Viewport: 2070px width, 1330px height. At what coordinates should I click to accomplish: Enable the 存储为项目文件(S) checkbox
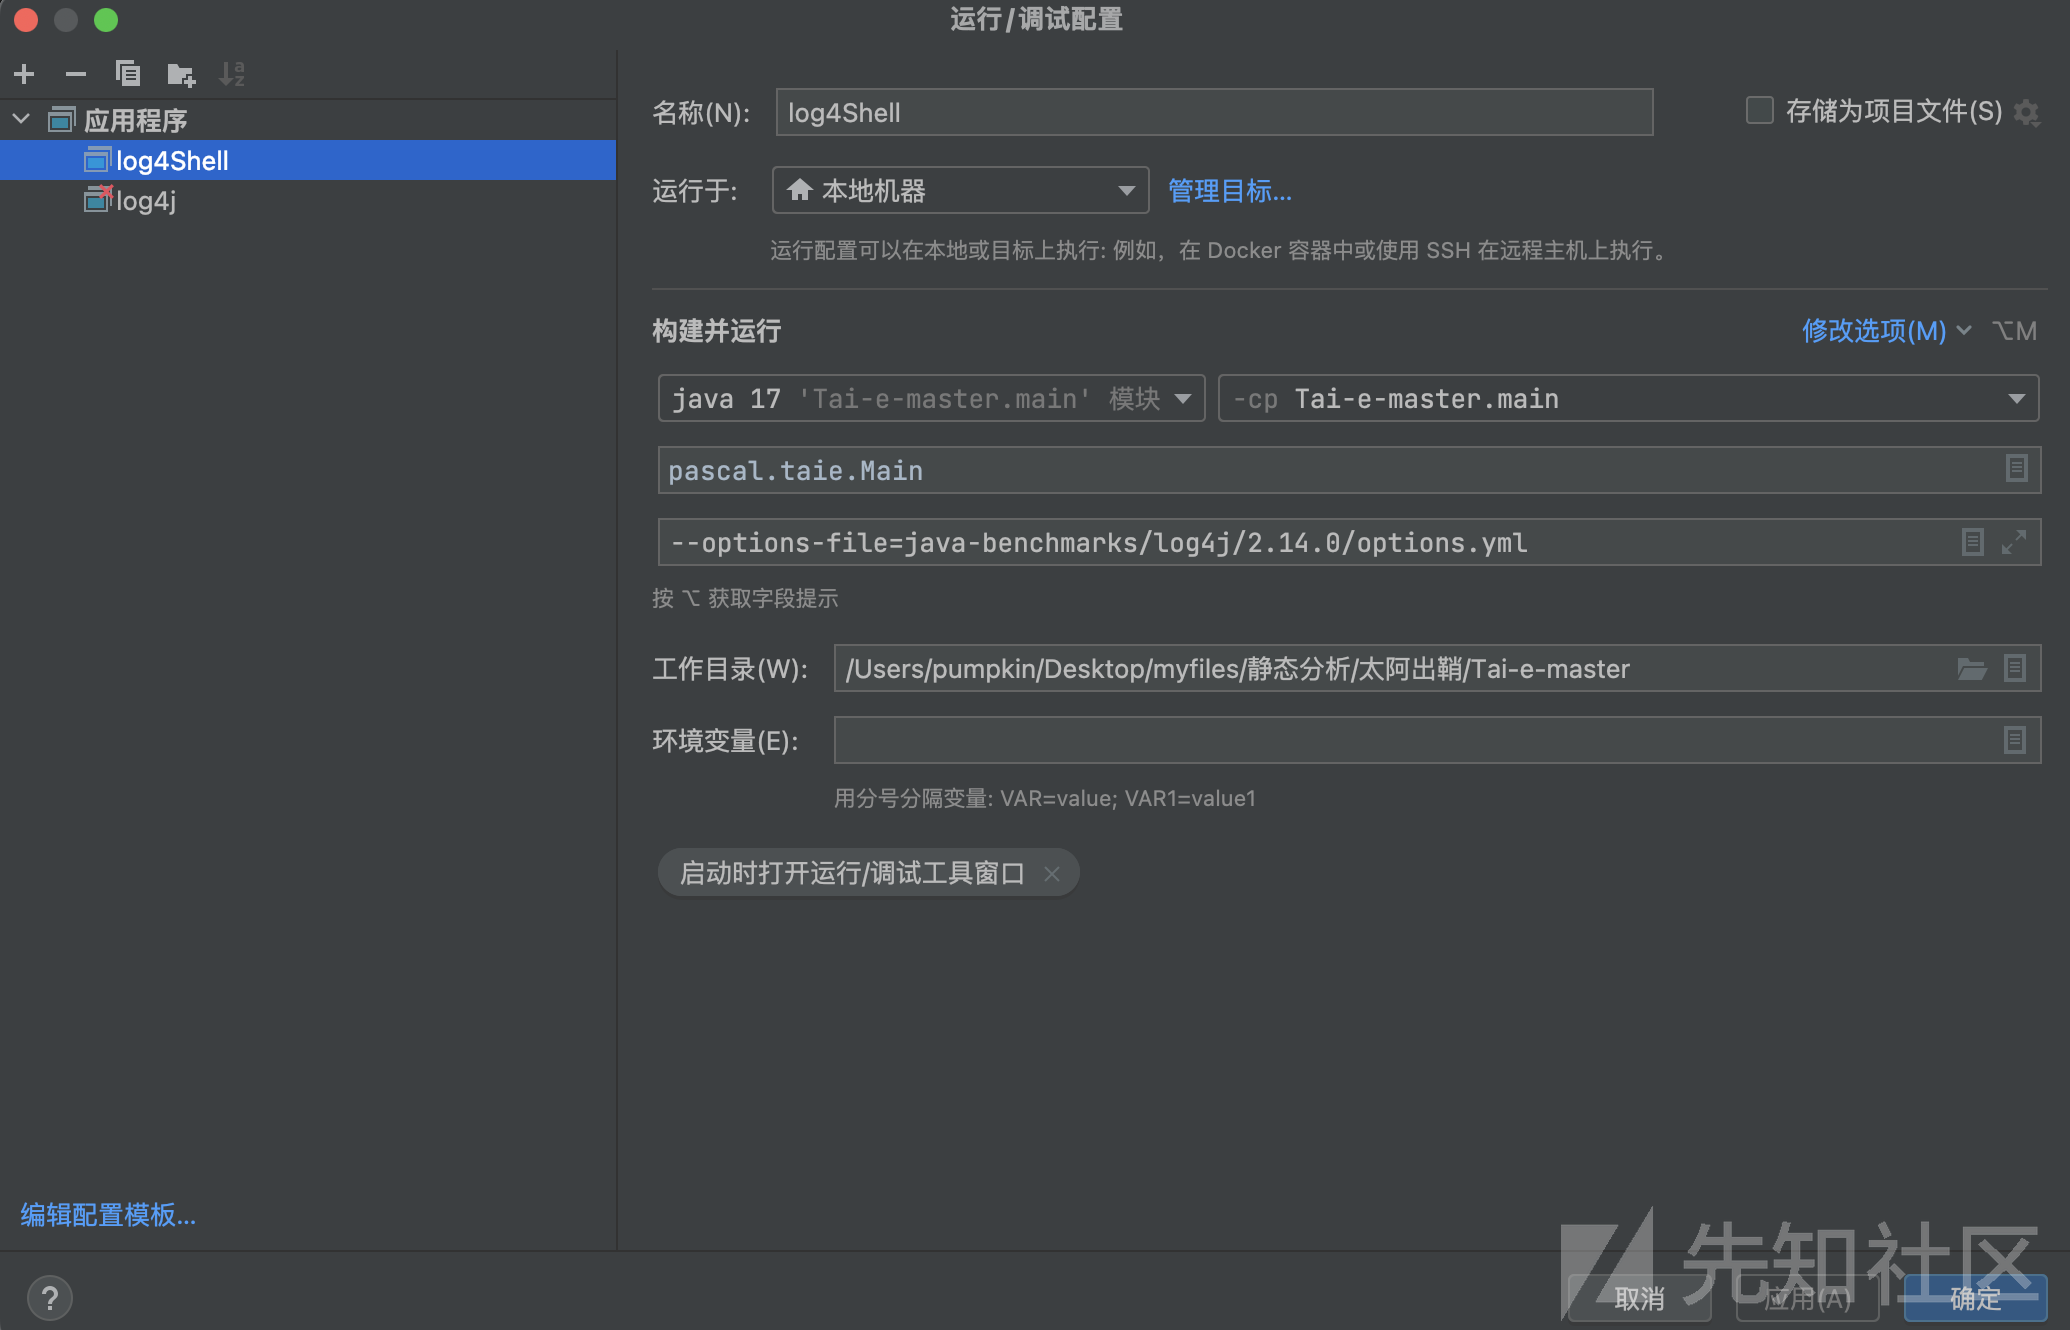point(1758,111)
